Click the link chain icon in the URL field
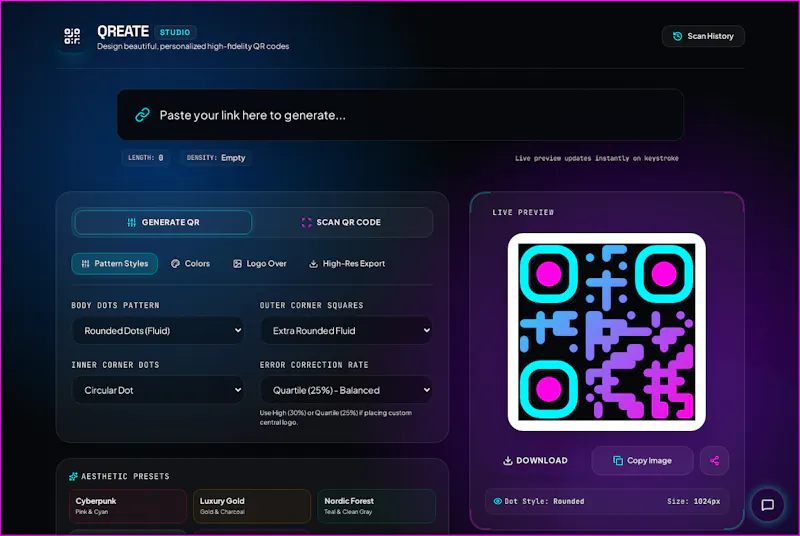The image size is (800, 536). [142, 115]
